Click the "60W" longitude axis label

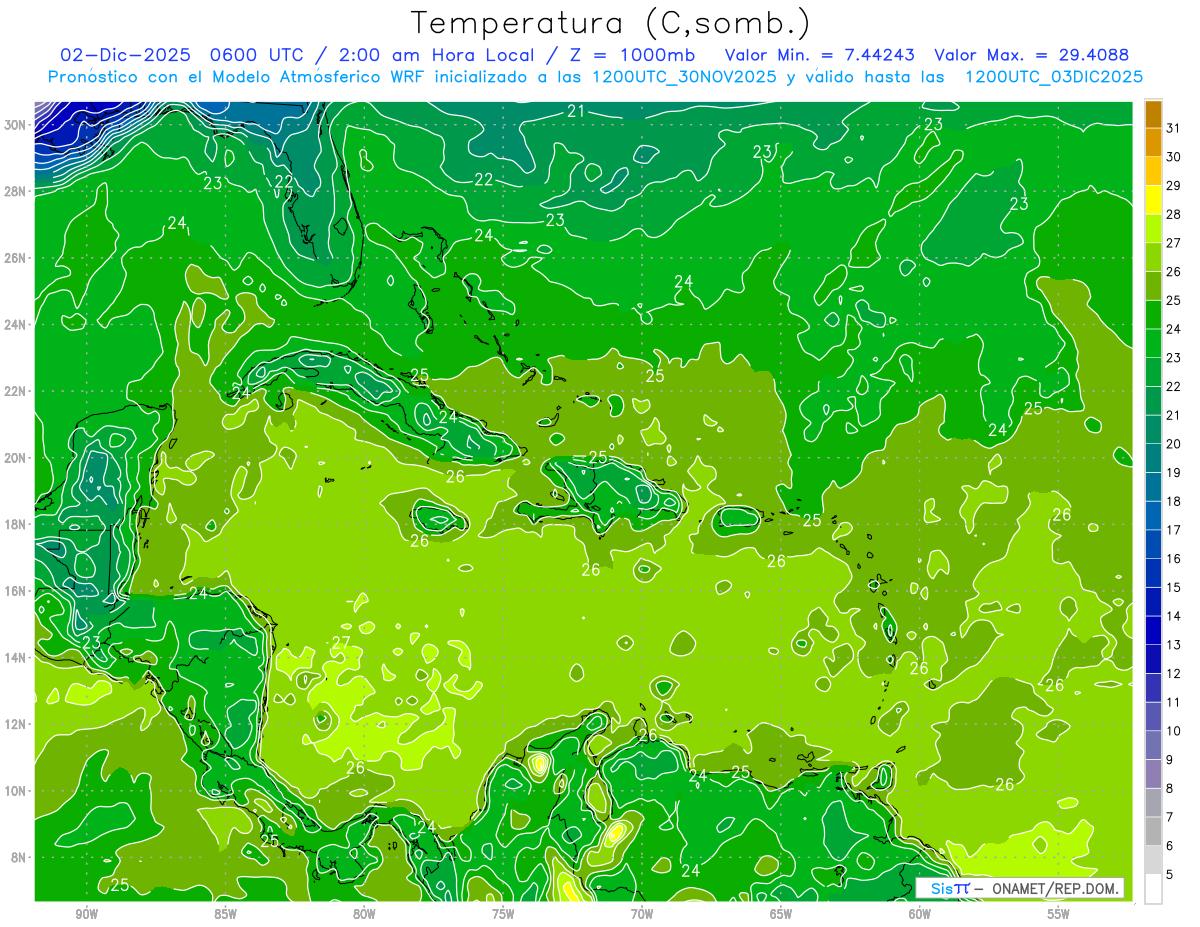(x=920, y=914)
